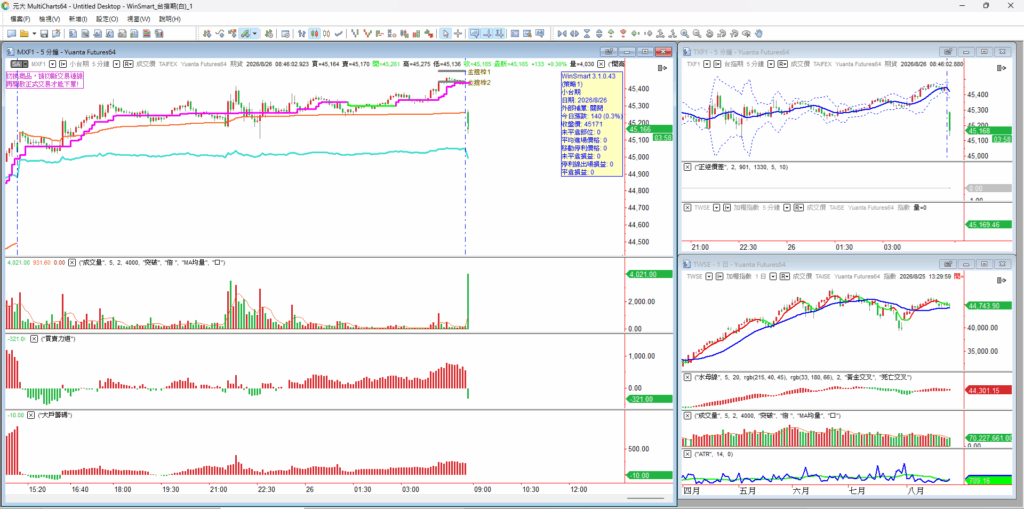This screenshot has width=1024, height=509.
Task: Open the 視窗(W) menu
Action: pos(138,19)
